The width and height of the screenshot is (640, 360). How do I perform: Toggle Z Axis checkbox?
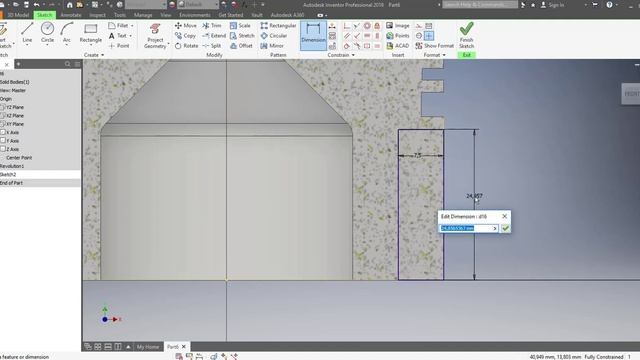point(2,149)
